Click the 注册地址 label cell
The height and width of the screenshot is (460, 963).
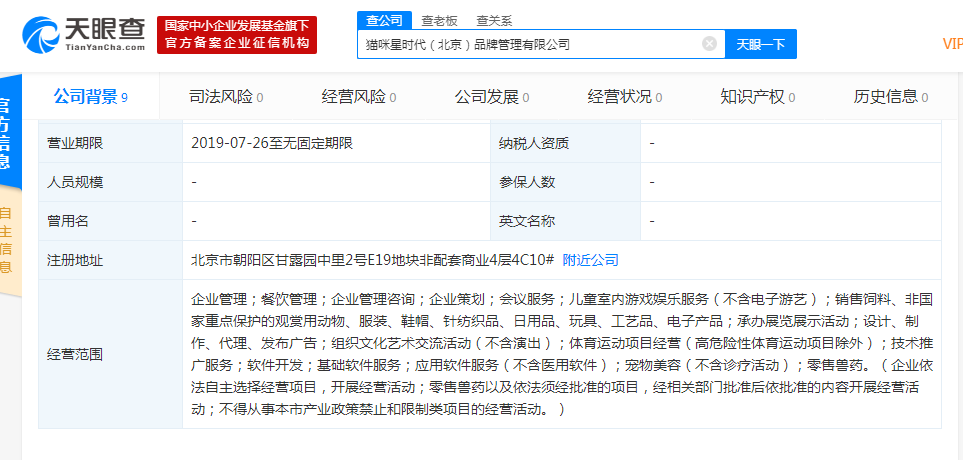111,260
